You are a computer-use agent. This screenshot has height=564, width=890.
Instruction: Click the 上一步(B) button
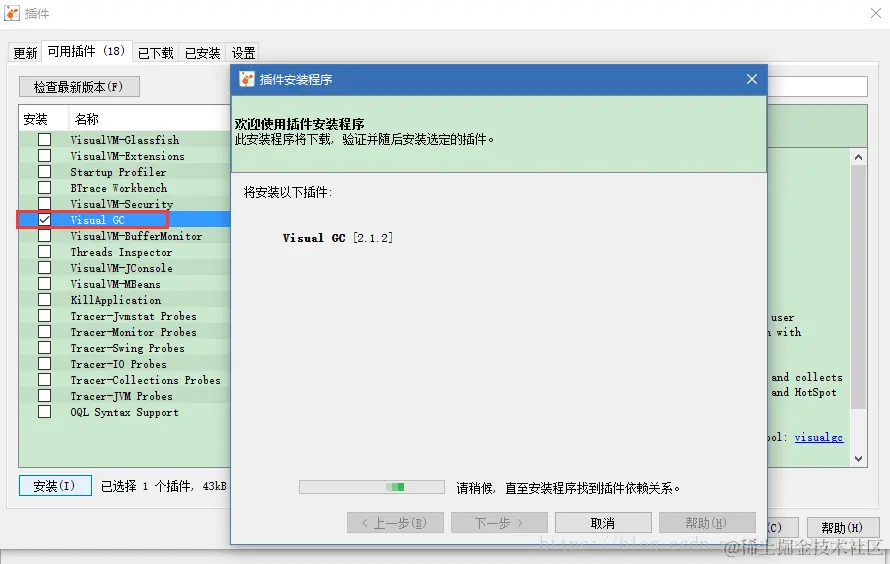(394, 523)
